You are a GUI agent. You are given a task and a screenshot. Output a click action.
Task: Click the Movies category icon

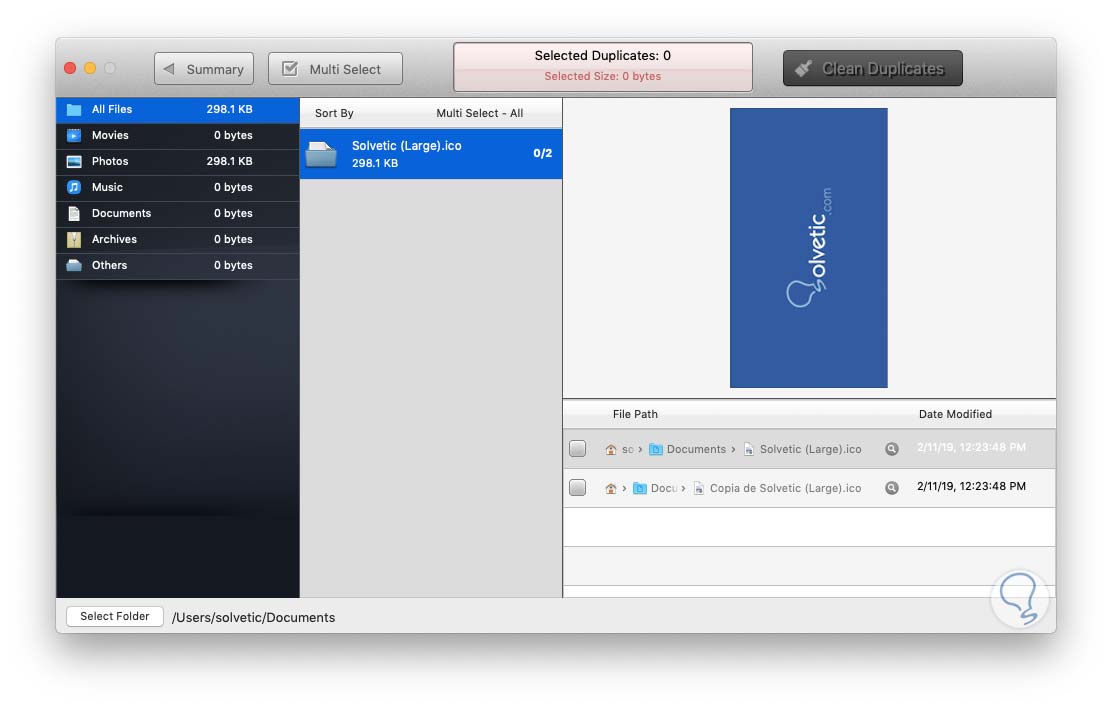74,135
